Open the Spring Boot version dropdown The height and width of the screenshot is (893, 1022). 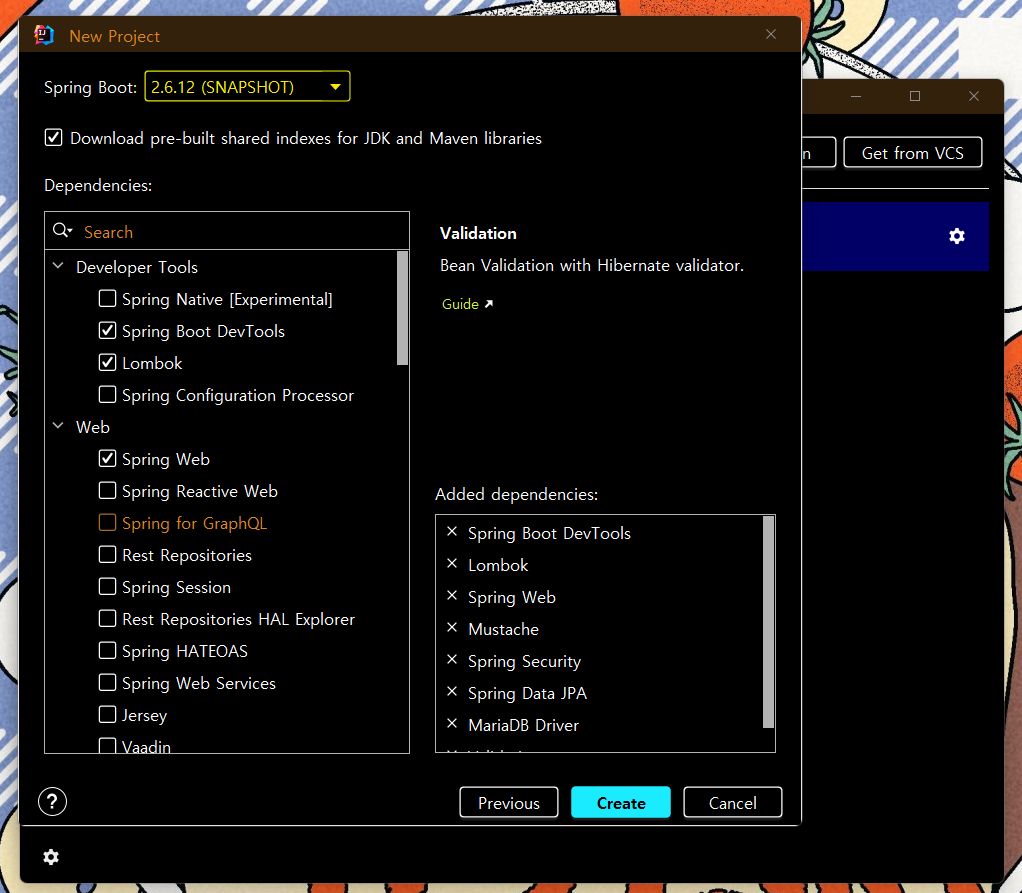(x=247, y=87)
